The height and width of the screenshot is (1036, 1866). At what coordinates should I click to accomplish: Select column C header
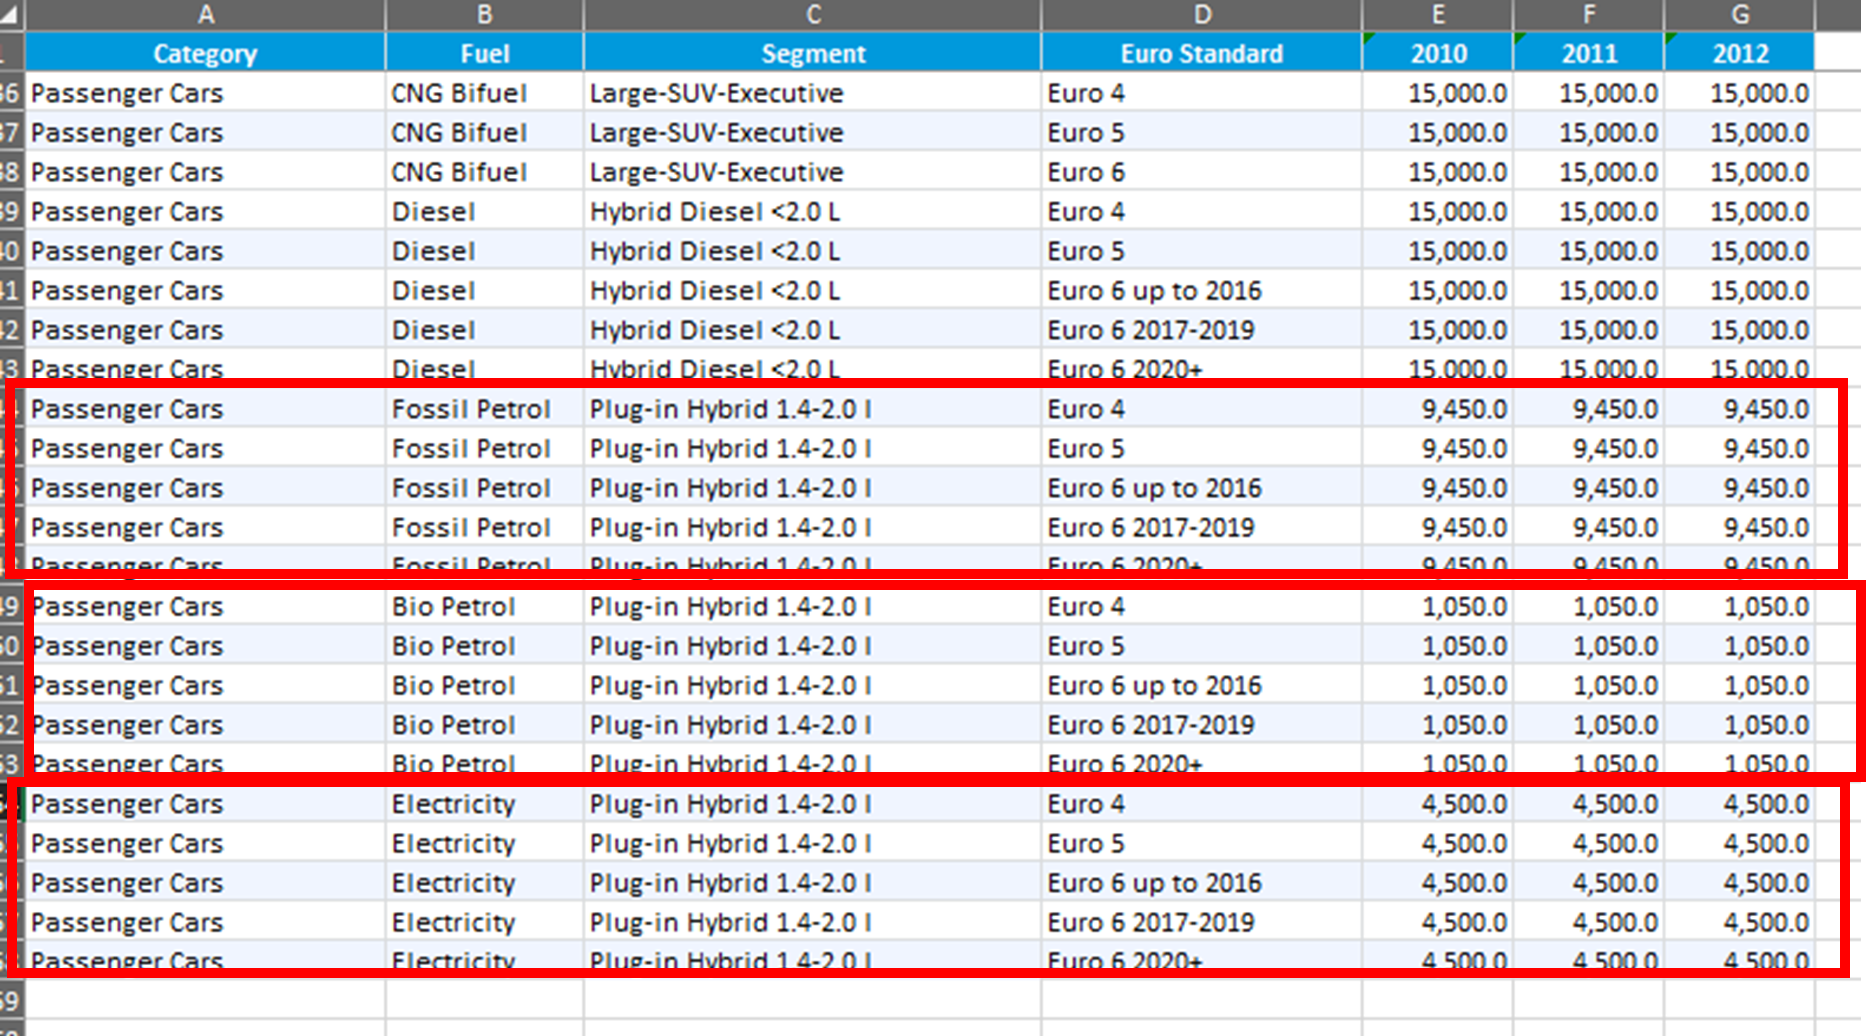812,14
